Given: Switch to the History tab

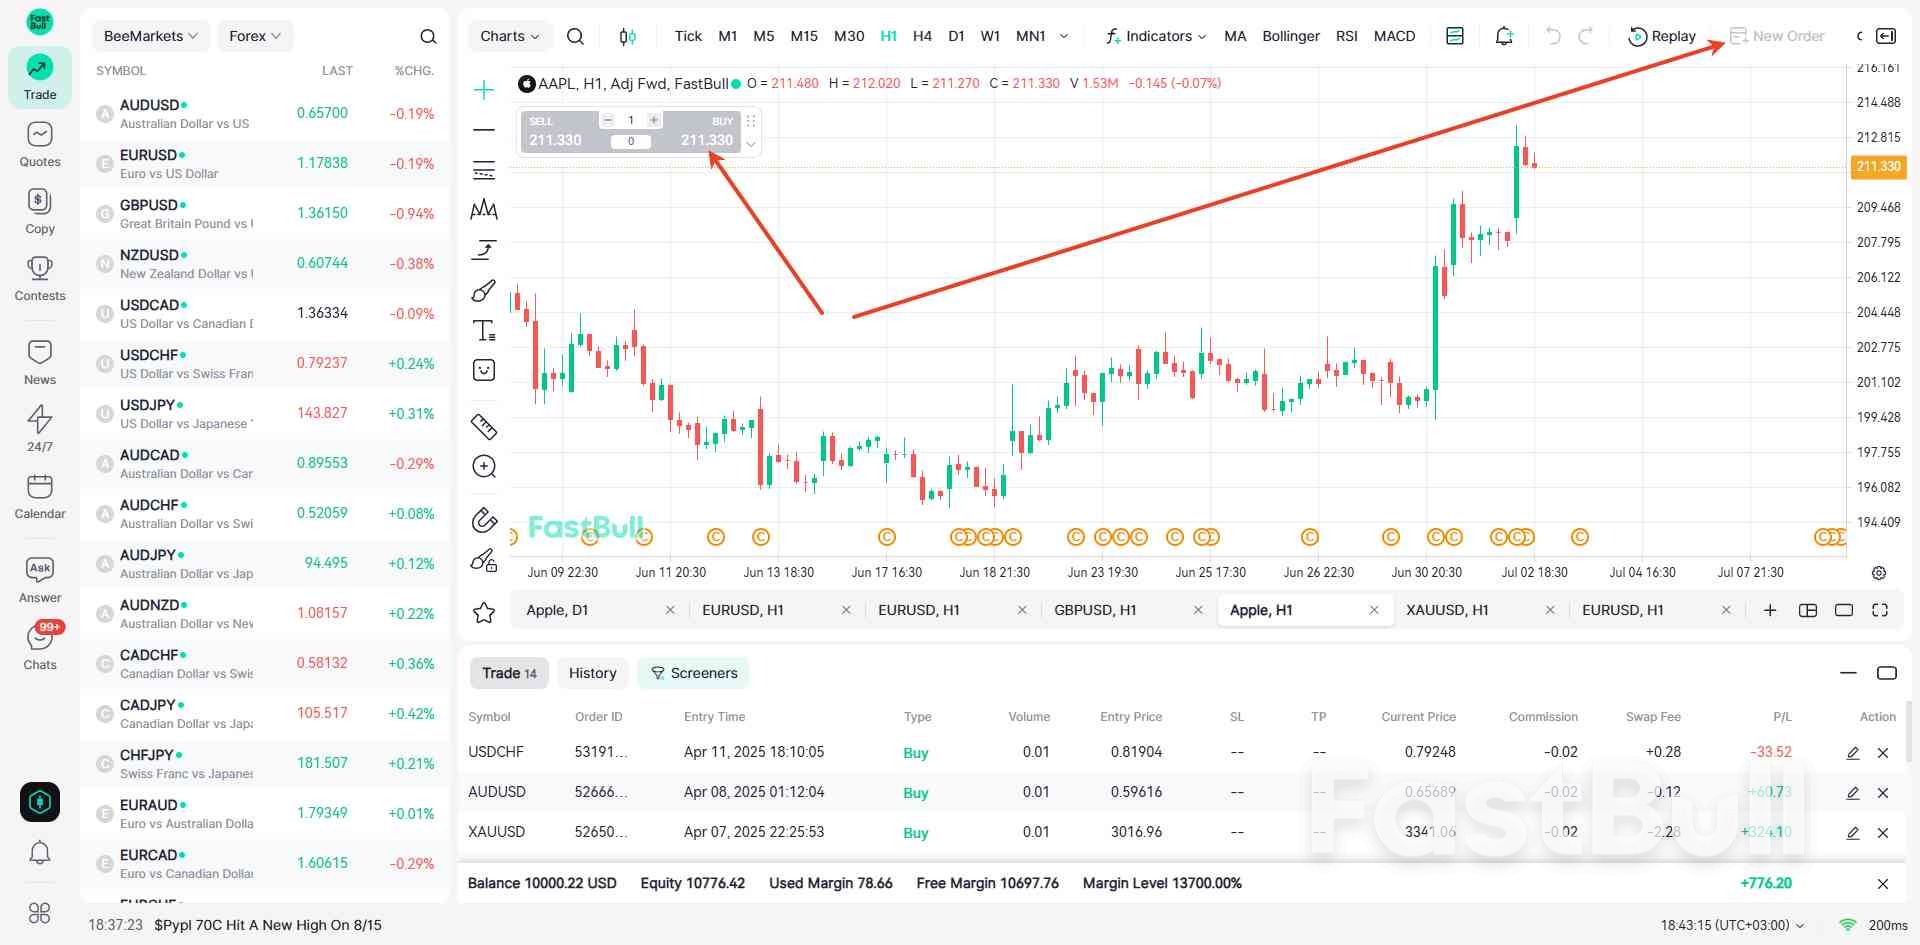Looking at the screenshot, I should pos(592,672).
